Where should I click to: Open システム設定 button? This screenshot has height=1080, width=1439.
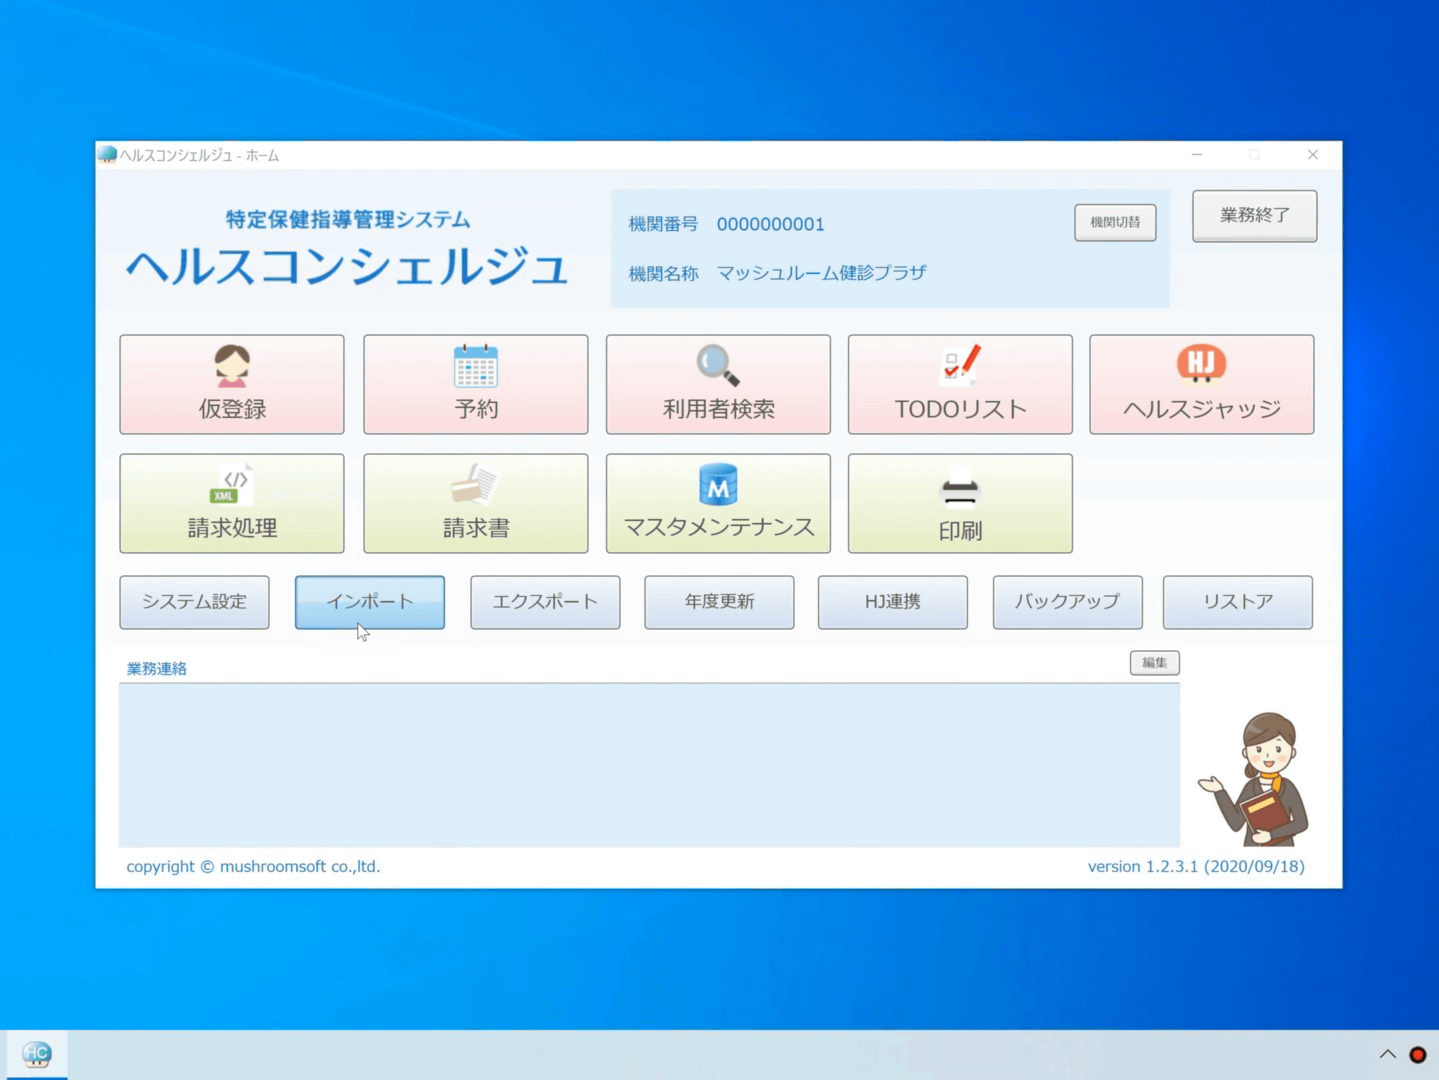tap(194, 602)
